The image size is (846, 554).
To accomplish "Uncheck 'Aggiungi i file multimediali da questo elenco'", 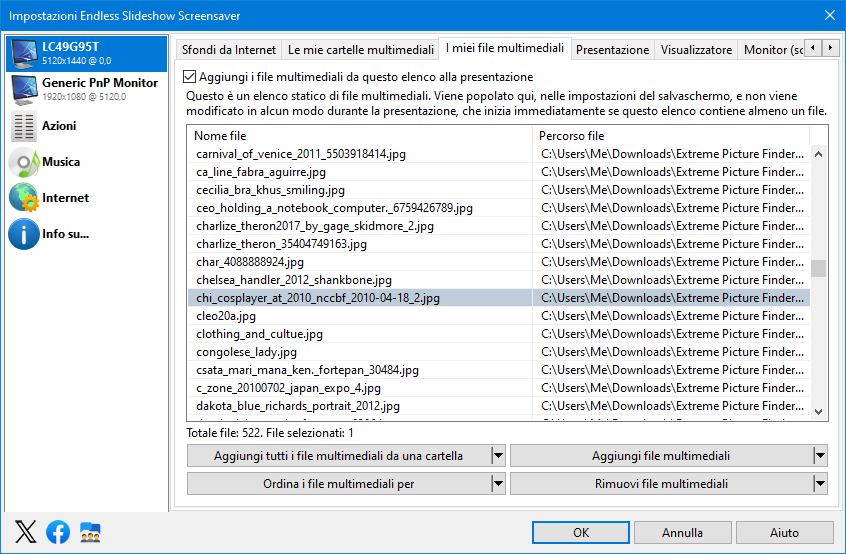I will (x=189, y=77).
